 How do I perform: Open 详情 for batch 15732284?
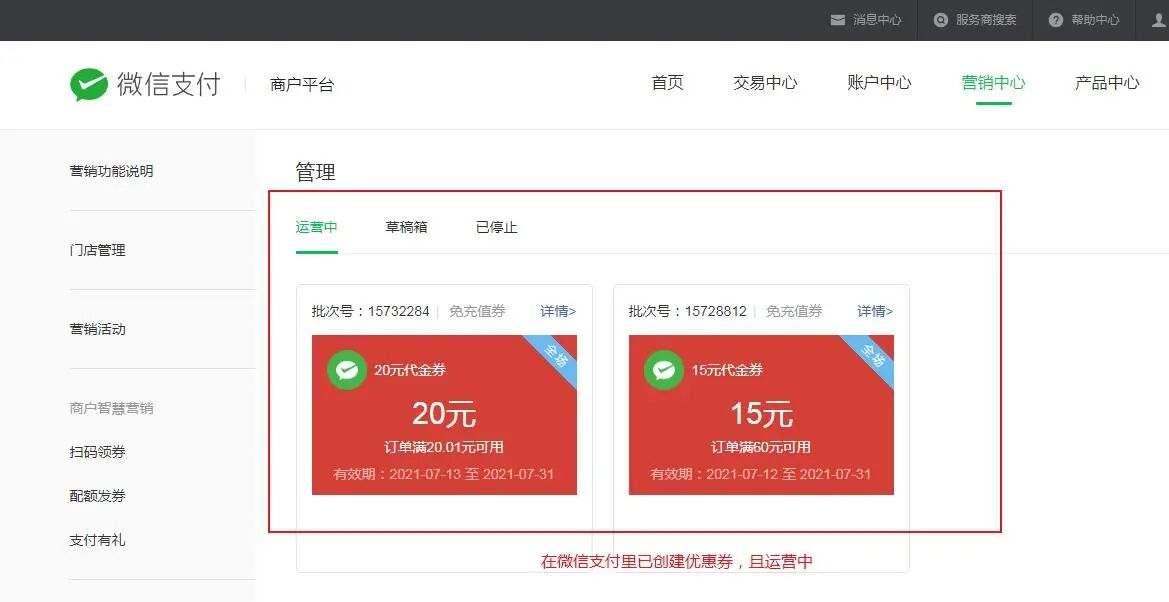(x=558, y=311)
